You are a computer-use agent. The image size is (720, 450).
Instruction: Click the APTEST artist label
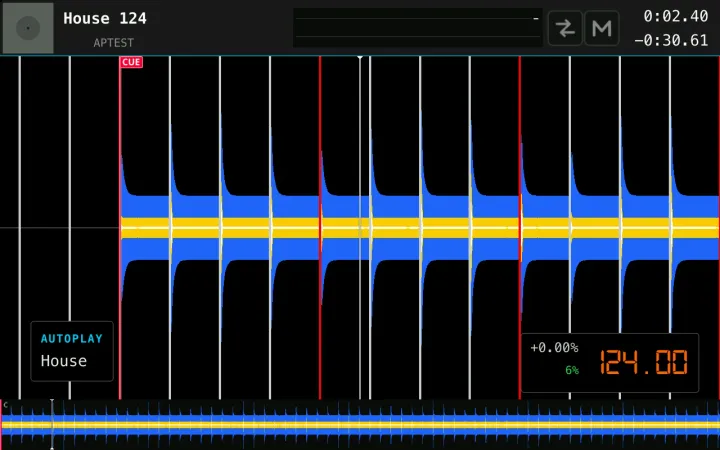113,43
